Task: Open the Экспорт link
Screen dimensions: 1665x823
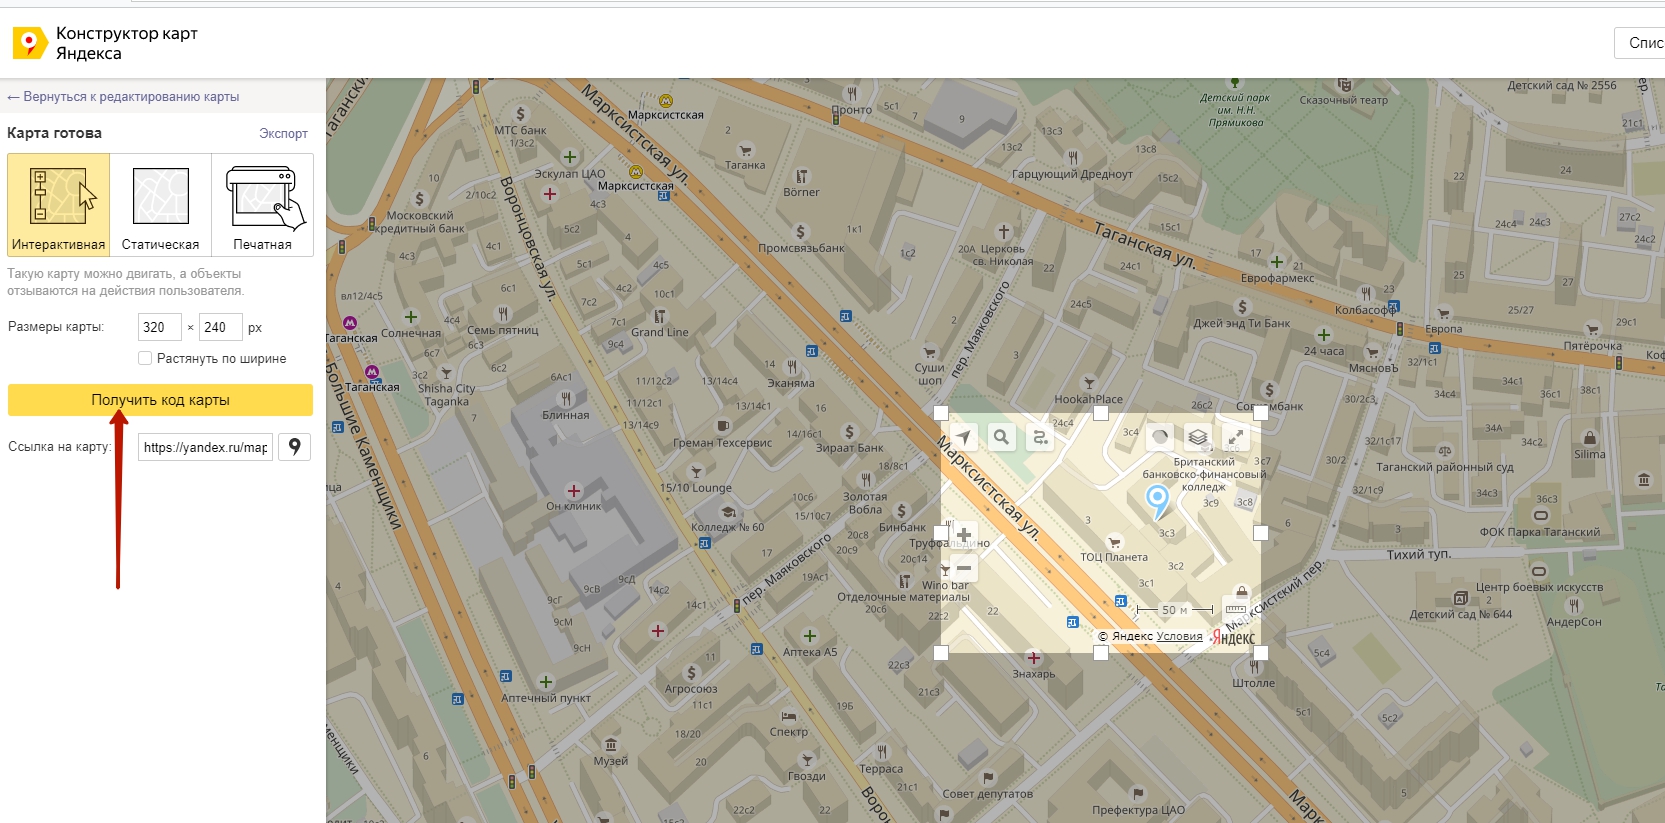Action: [283, 133]
